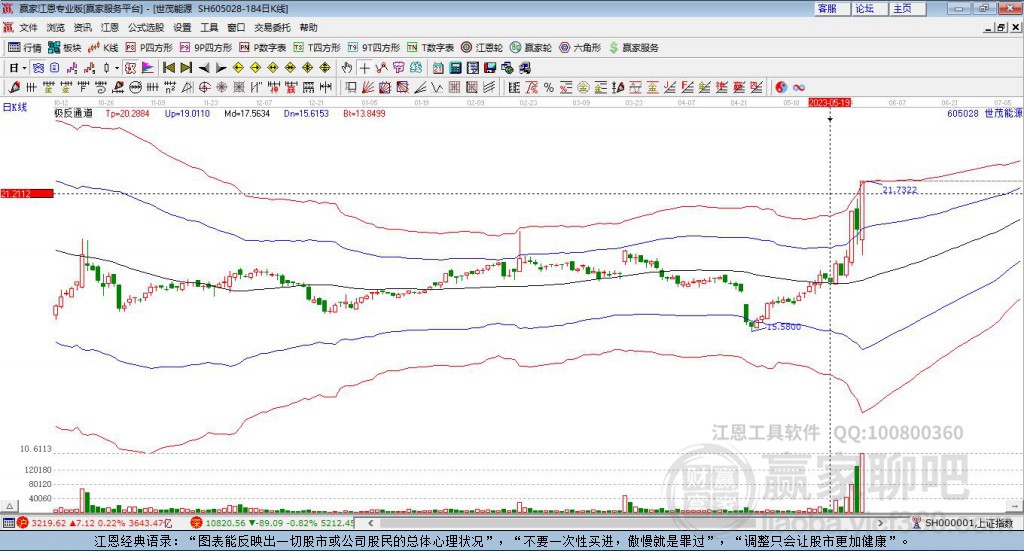Click the Tp=20.2884 indicator value
The width and height of the screenshot is (1024, 551).
127,113
